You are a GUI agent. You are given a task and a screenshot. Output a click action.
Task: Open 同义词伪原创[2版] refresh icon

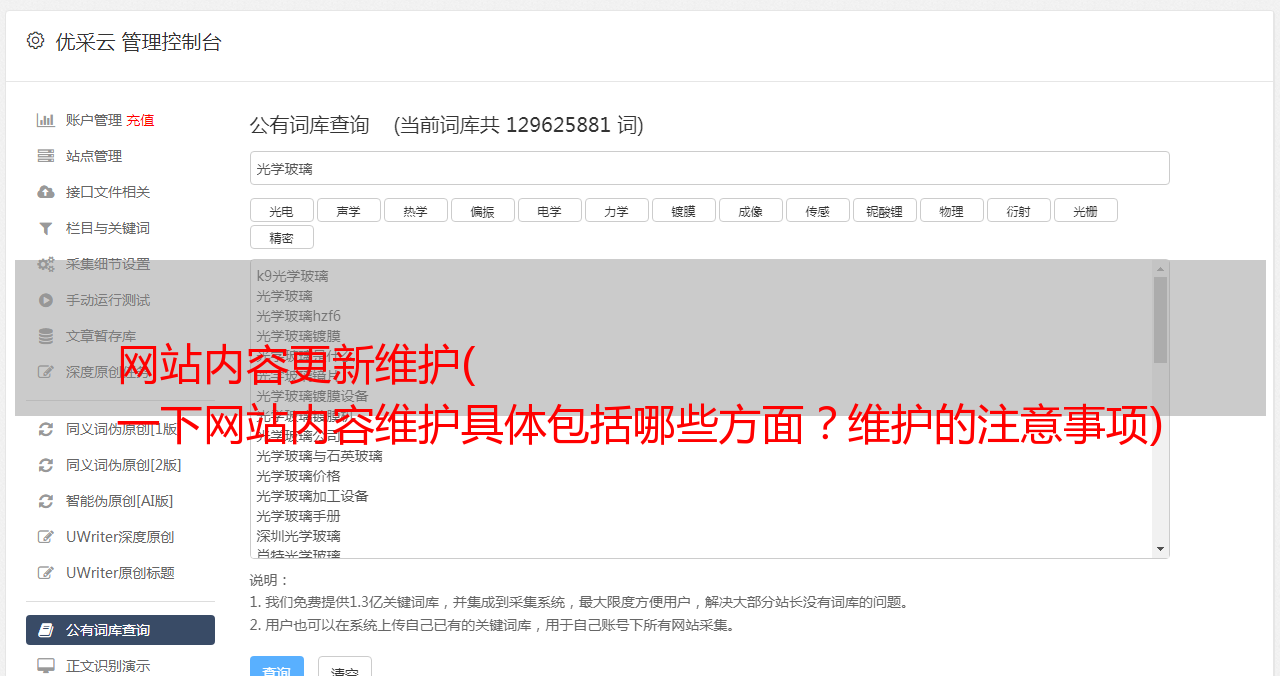coord(46,465)
